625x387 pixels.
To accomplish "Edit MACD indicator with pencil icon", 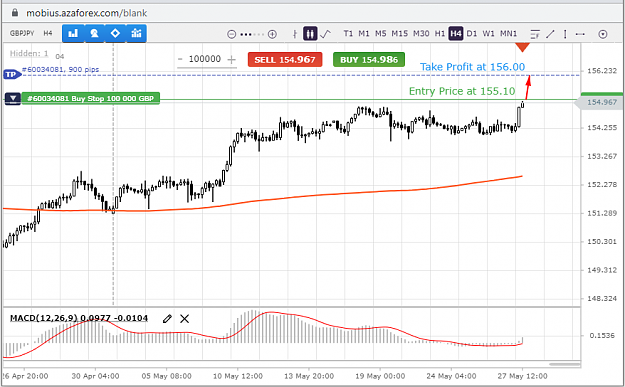I will click(x=167, y=318).
